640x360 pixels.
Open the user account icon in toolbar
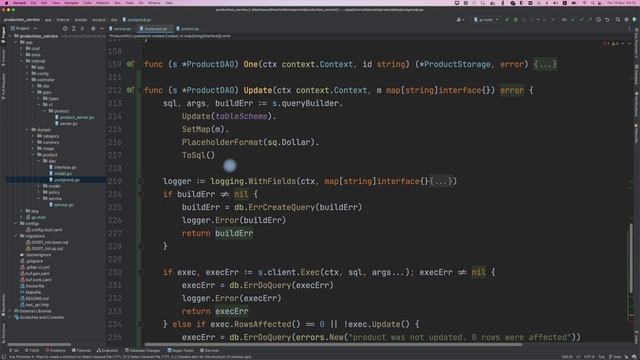pyautogui.click(x=460, y=20)
